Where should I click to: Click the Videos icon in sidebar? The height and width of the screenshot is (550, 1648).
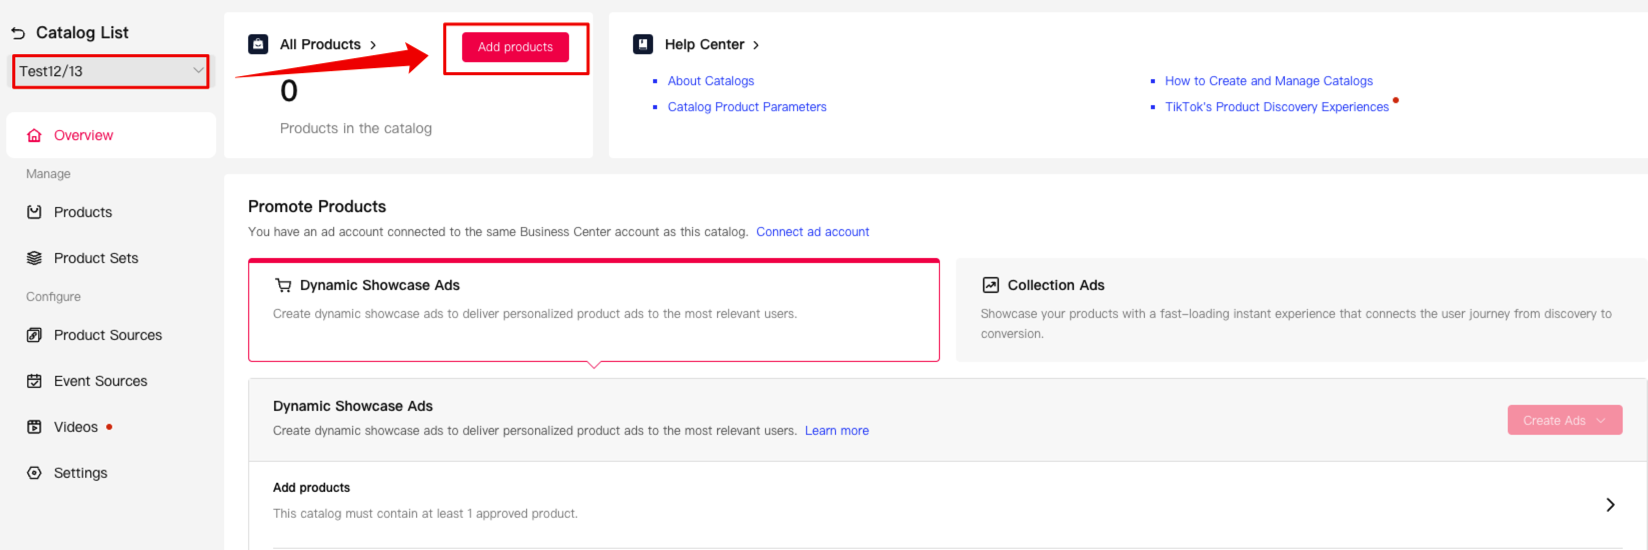34,427
